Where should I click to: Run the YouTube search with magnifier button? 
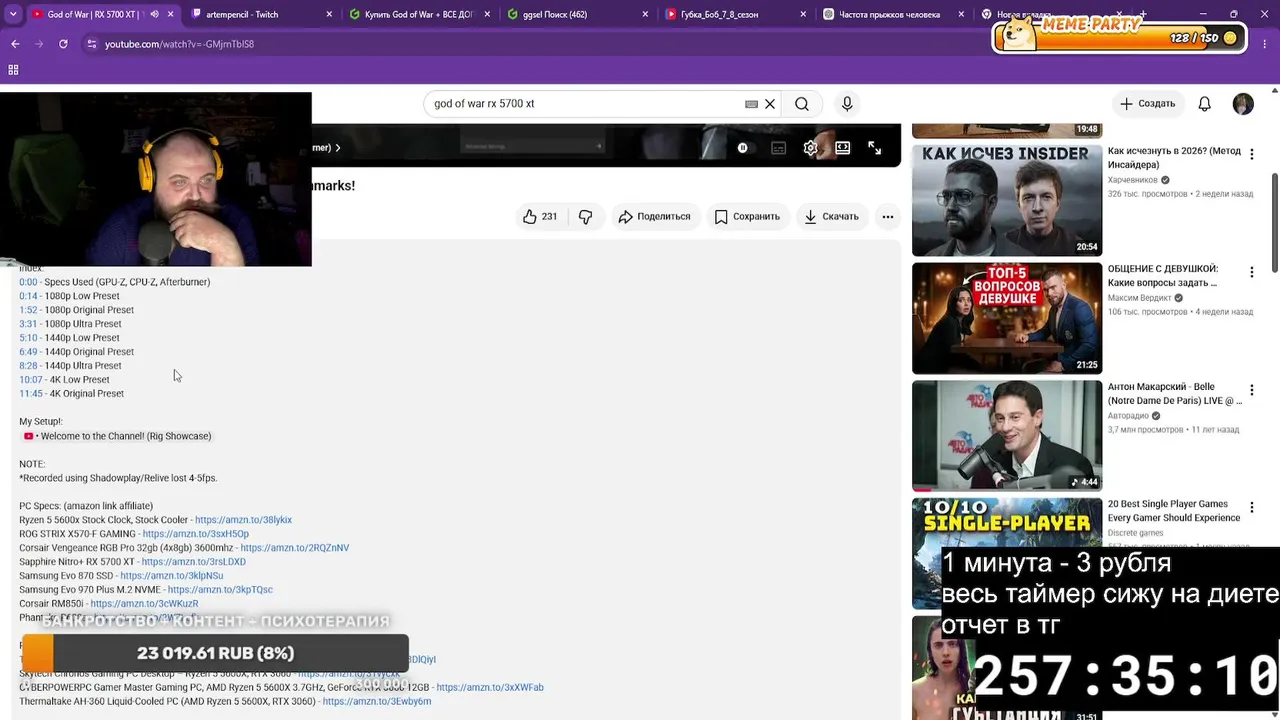[802, 104]
